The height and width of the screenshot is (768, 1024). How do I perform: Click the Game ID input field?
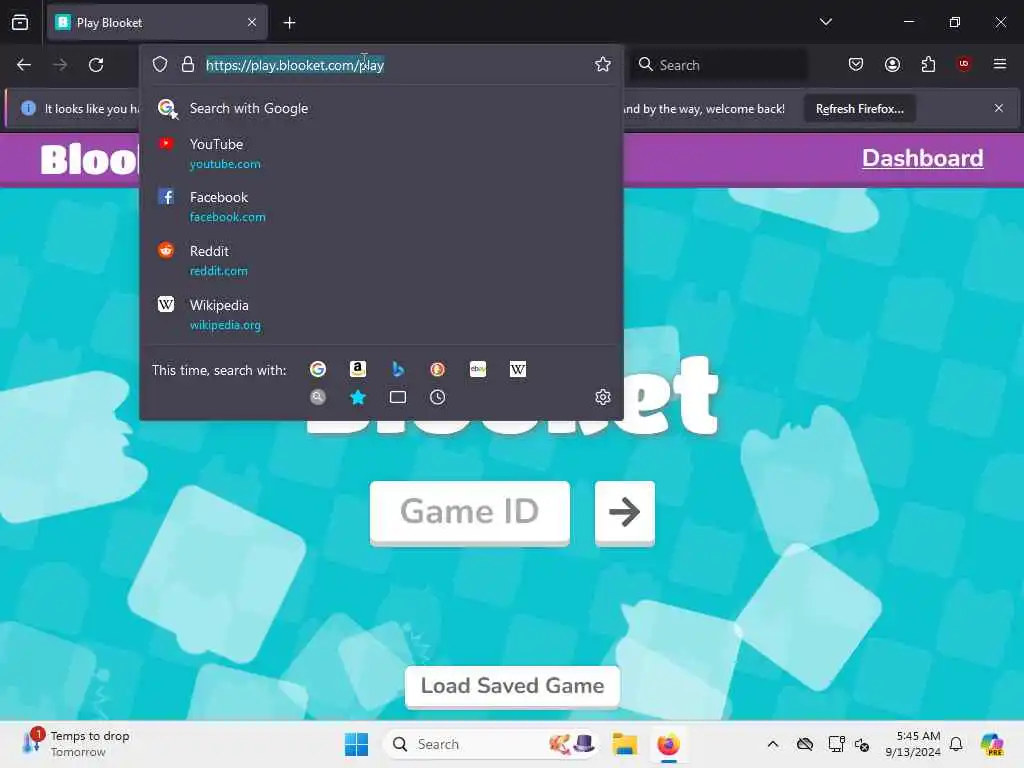tap(470, 512)
